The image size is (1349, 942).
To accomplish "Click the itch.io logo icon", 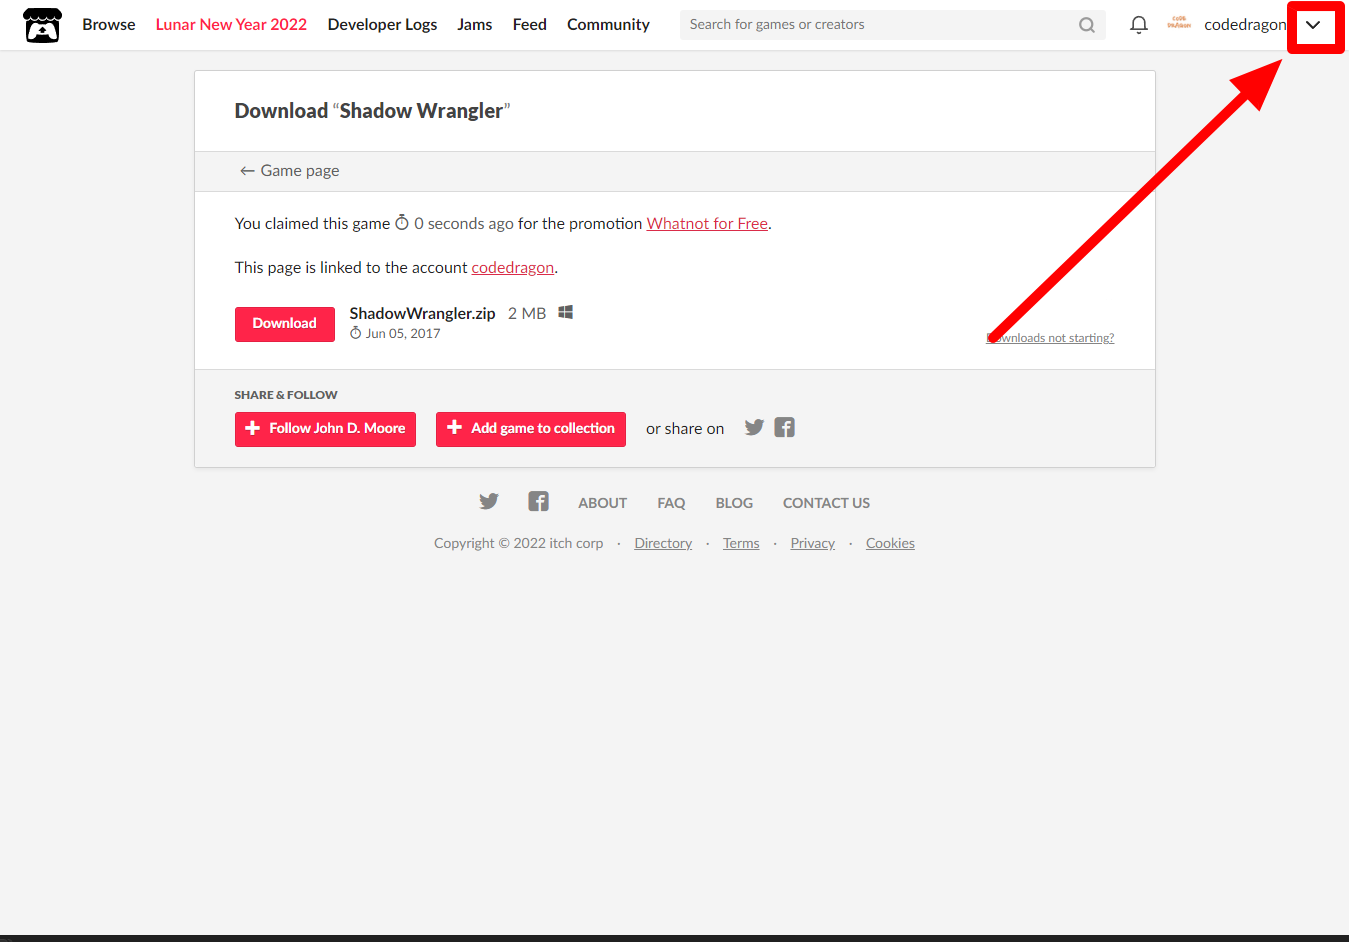I will click(42, 25).
